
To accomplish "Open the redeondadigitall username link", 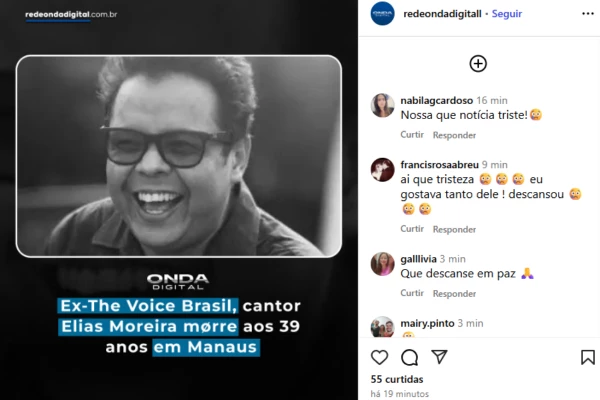I will click(x=442, y=14).
